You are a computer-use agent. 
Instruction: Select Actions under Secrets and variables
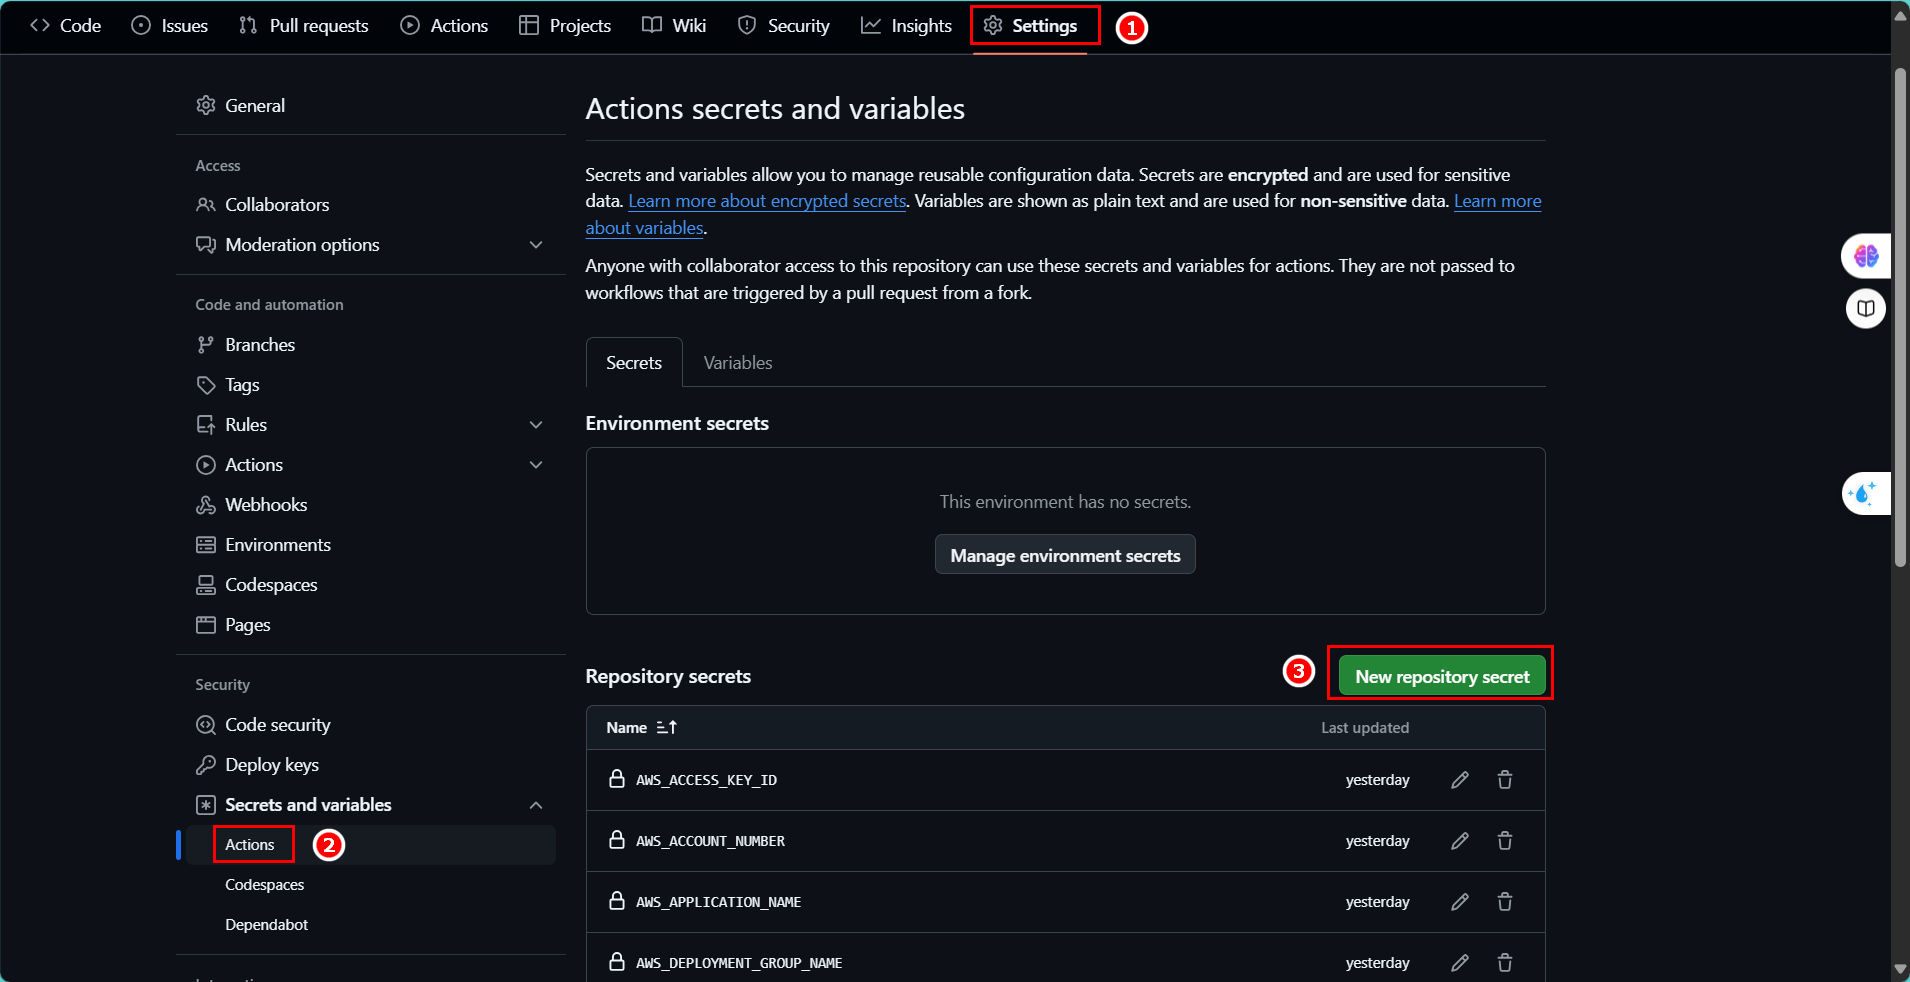pyautogui.click(x=250, y=845)
